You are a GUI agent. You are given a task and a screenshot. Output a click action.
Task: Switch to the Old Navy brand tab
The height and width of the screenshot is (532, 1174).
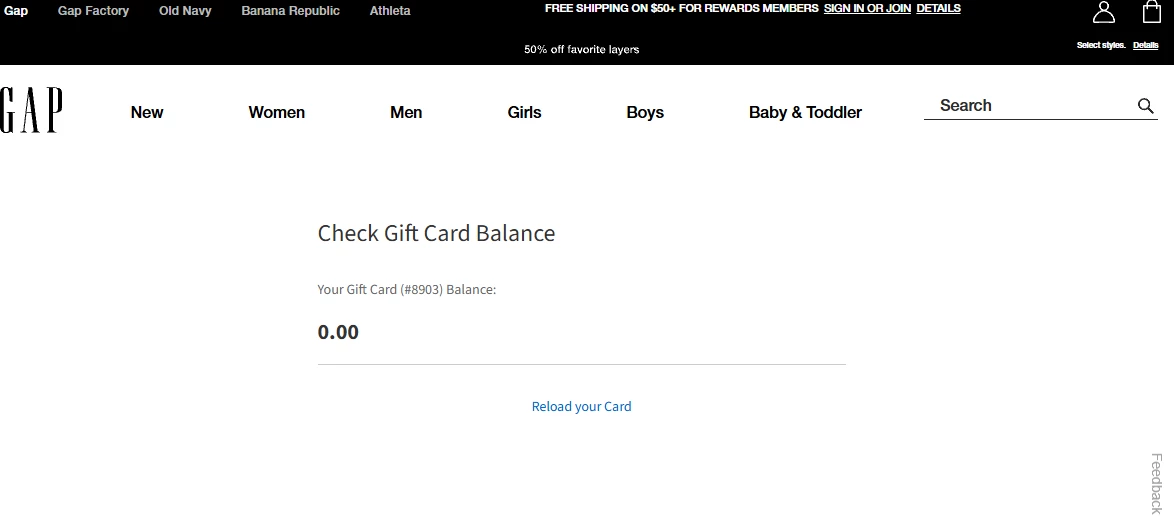coord(185,11)
